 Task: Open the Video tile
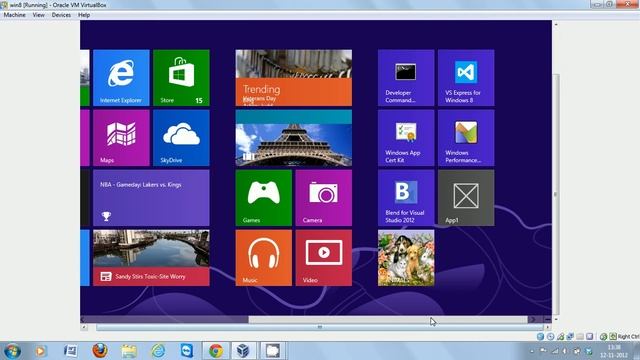(324, 258)
